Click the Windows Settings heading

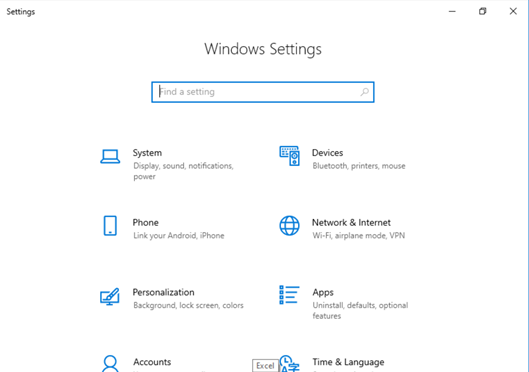pos(263,49)
